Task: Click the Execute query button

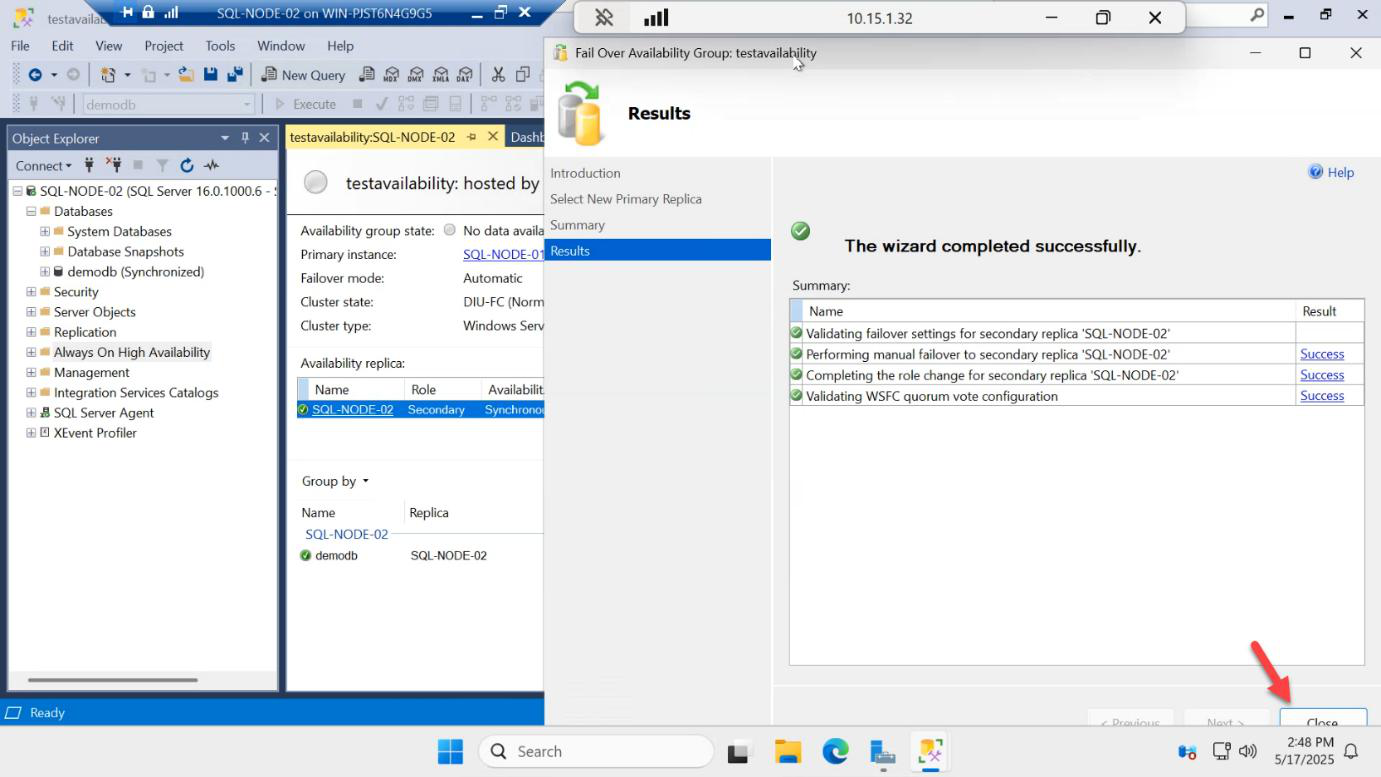Action: point(306,104)
